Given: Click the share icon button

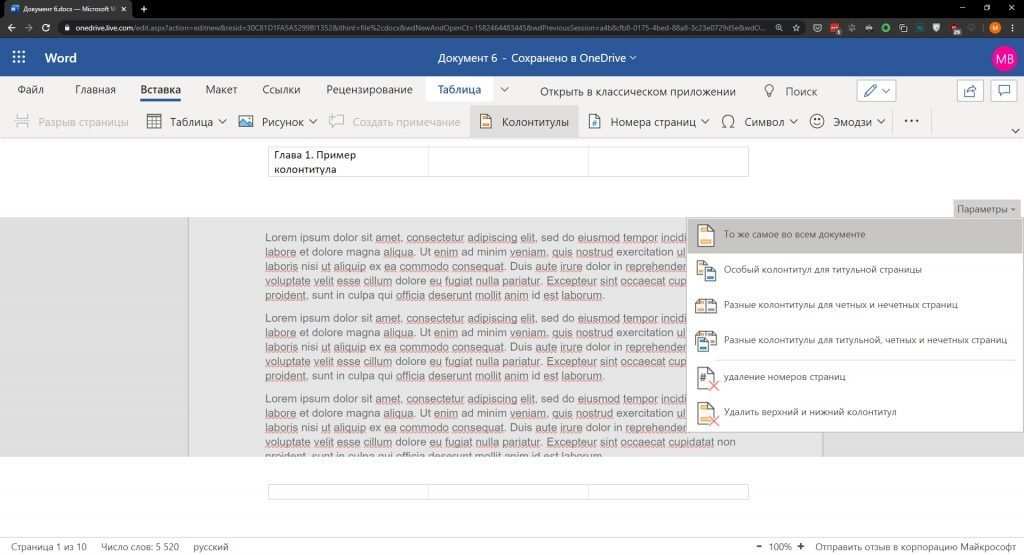Looking at the screenshot, I should [970, 91].
